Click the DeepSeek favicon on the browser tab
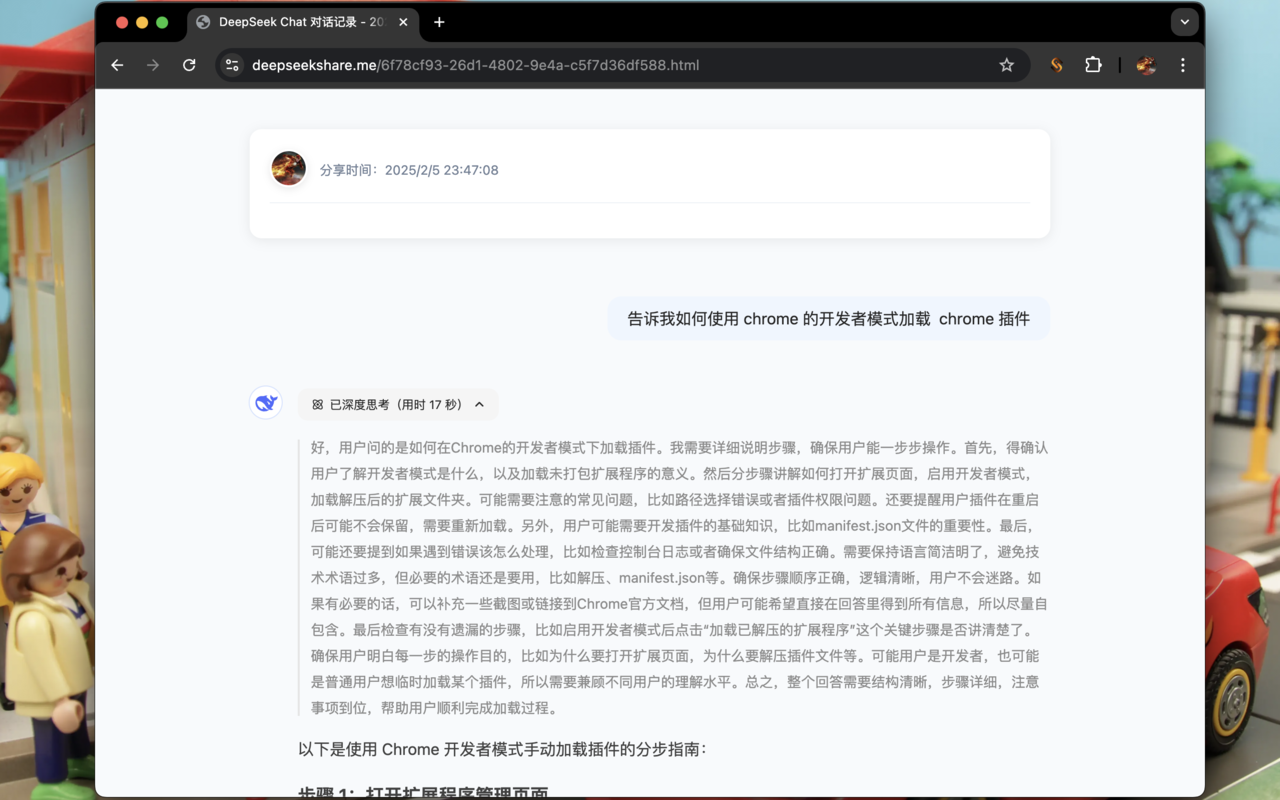Image resolution: width=1280 pixels, height=800 pixels. (202, 22)
